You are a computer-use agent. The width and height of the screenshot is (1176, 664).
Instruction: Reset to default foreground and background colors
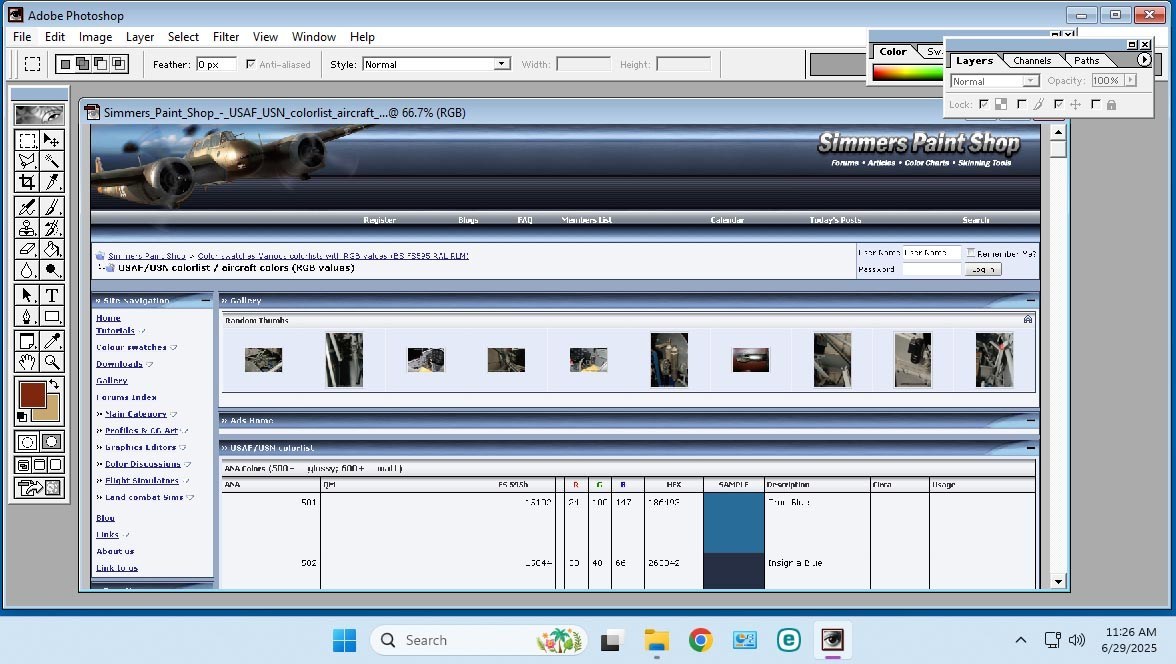(x=22, y=416)
